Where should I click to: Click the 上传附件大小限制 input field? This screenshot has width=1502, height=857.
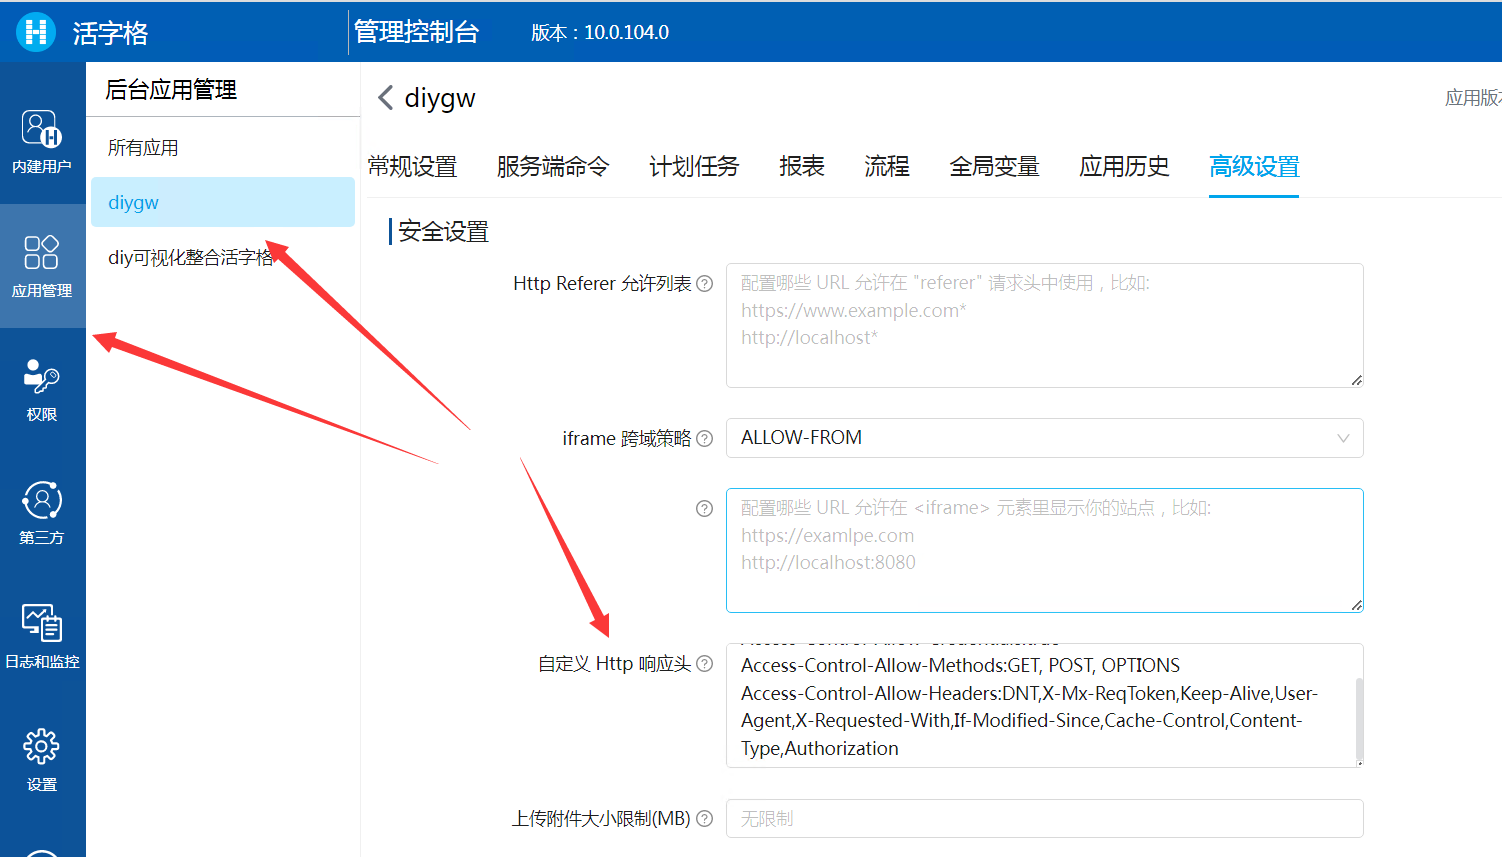coord(1044,819)
